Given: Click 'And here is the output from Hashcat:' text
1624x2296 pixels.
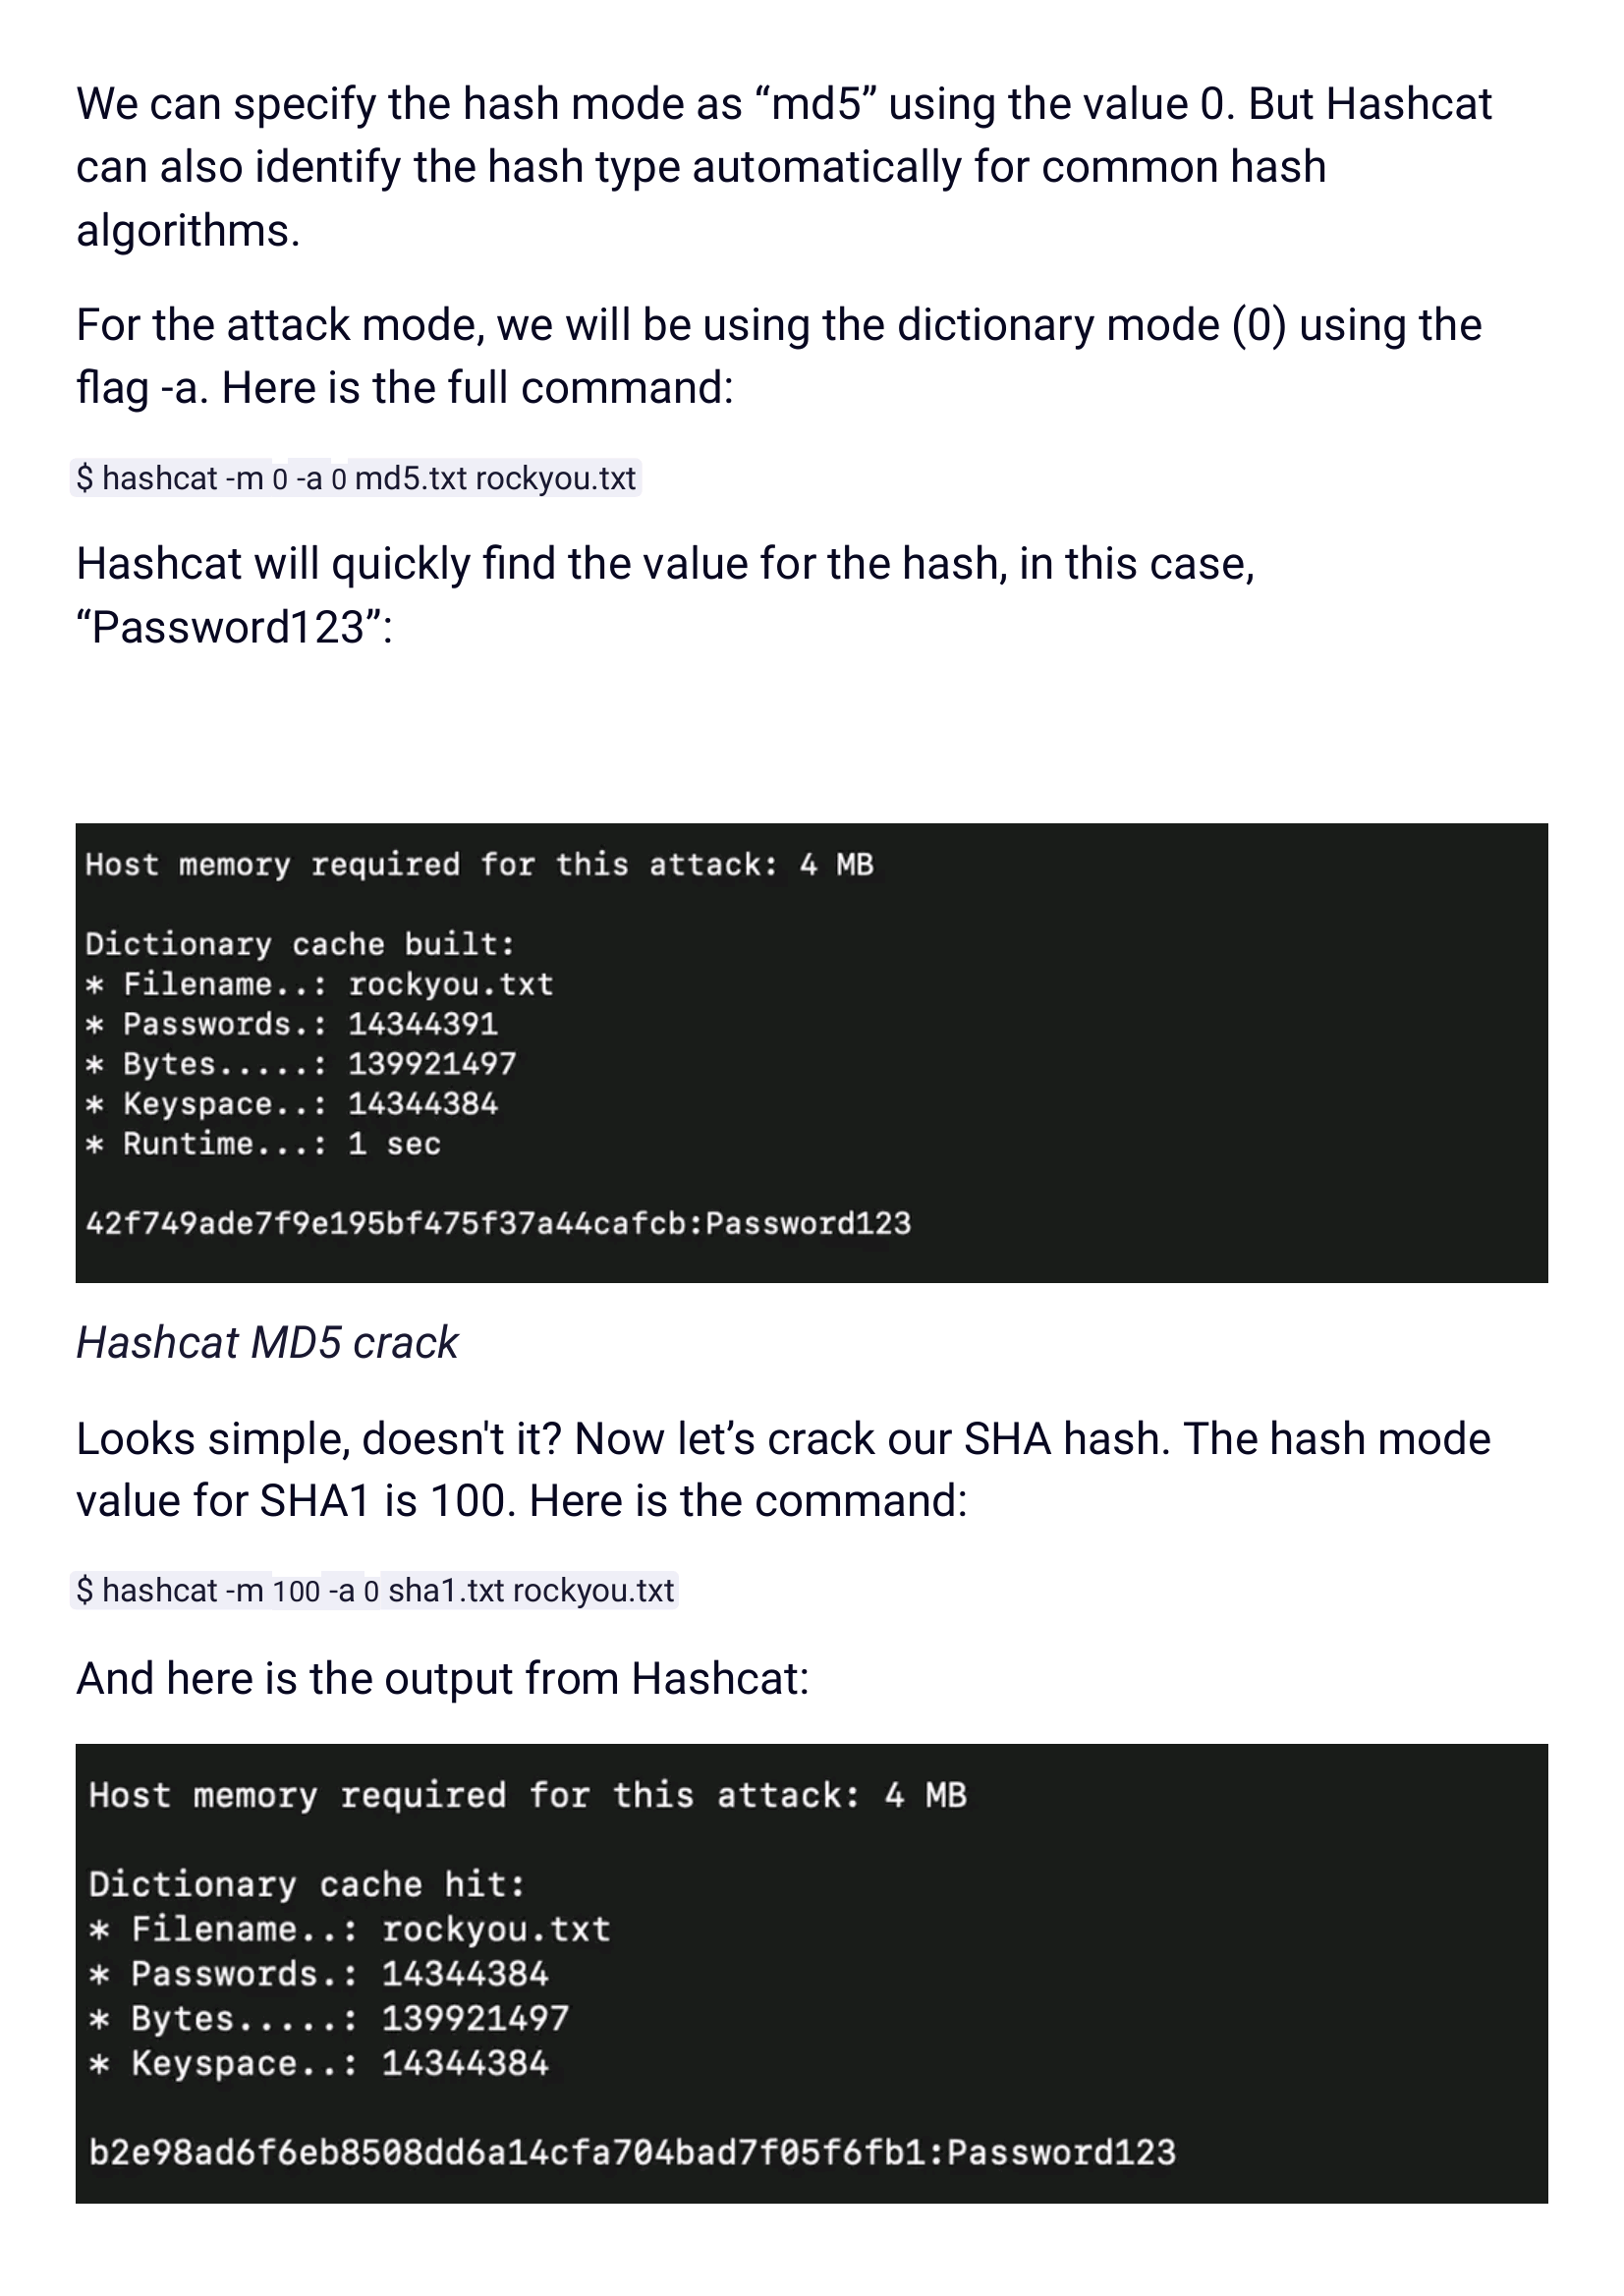Looking at the screenshot, I should point(442,1678).
